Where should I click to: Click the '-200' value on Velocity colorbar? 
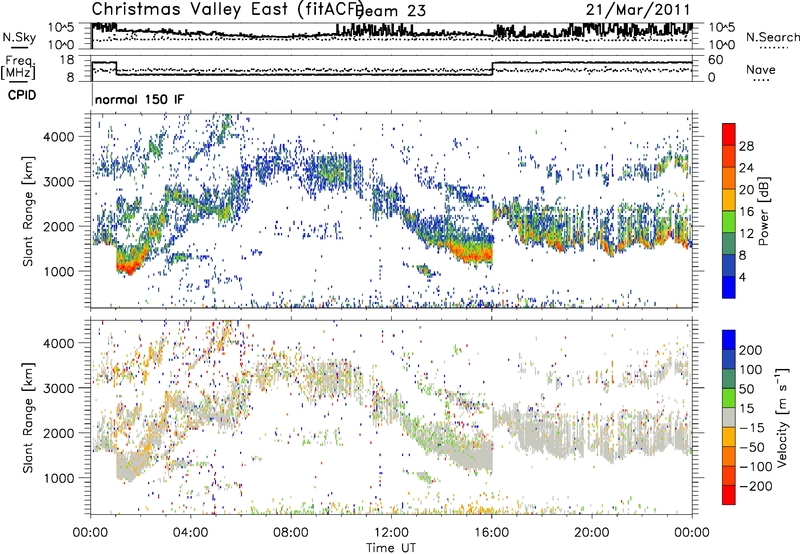point(755,486)
